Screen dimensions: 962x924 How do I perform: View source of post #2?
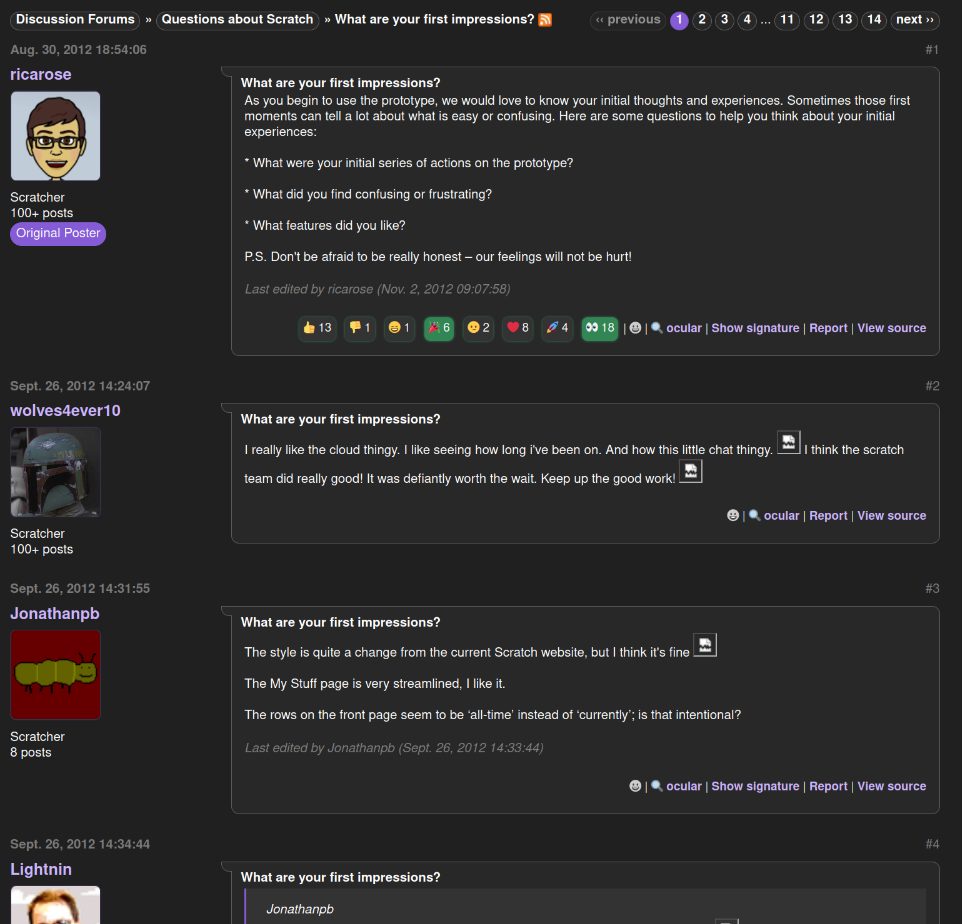891,516
